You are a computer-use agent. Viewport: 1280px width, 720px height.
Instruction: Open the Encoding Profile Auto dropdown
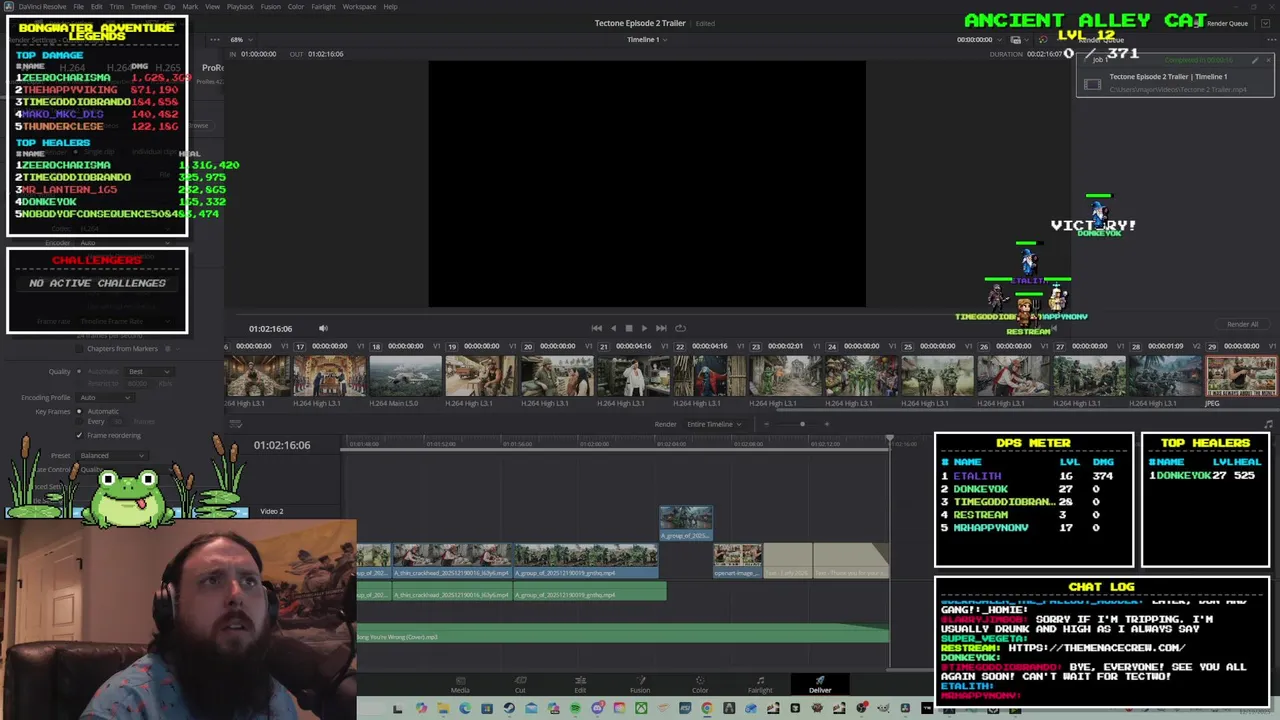click(x=105, y=397)
